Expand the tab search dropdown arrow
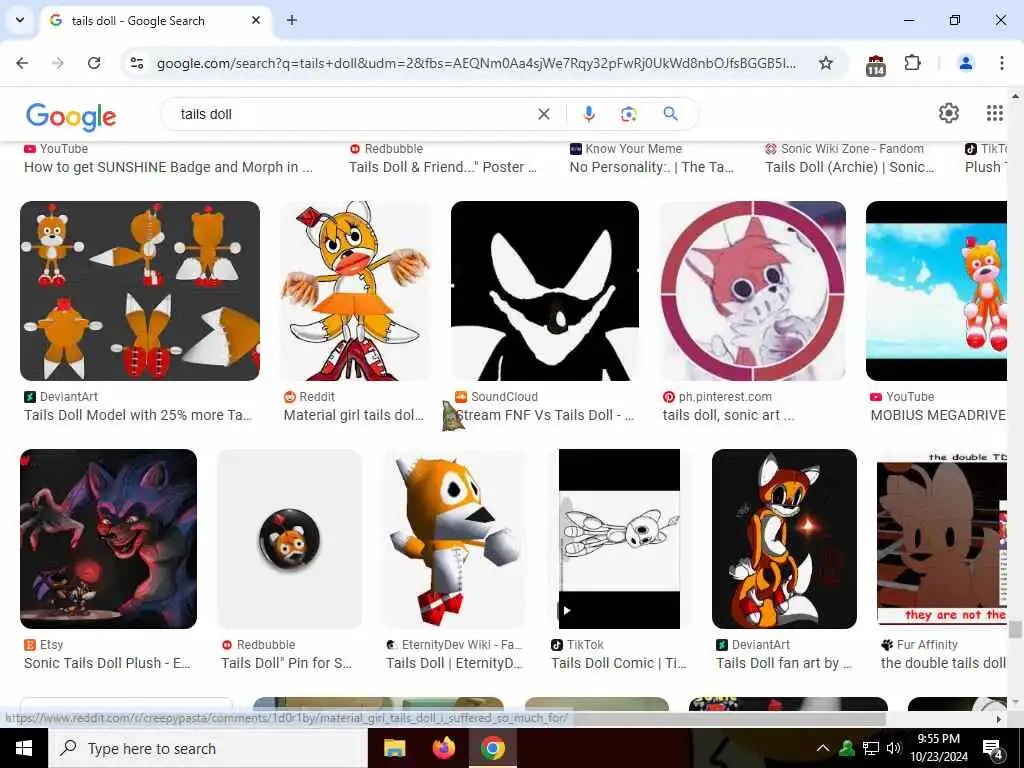 pos(20,20)
